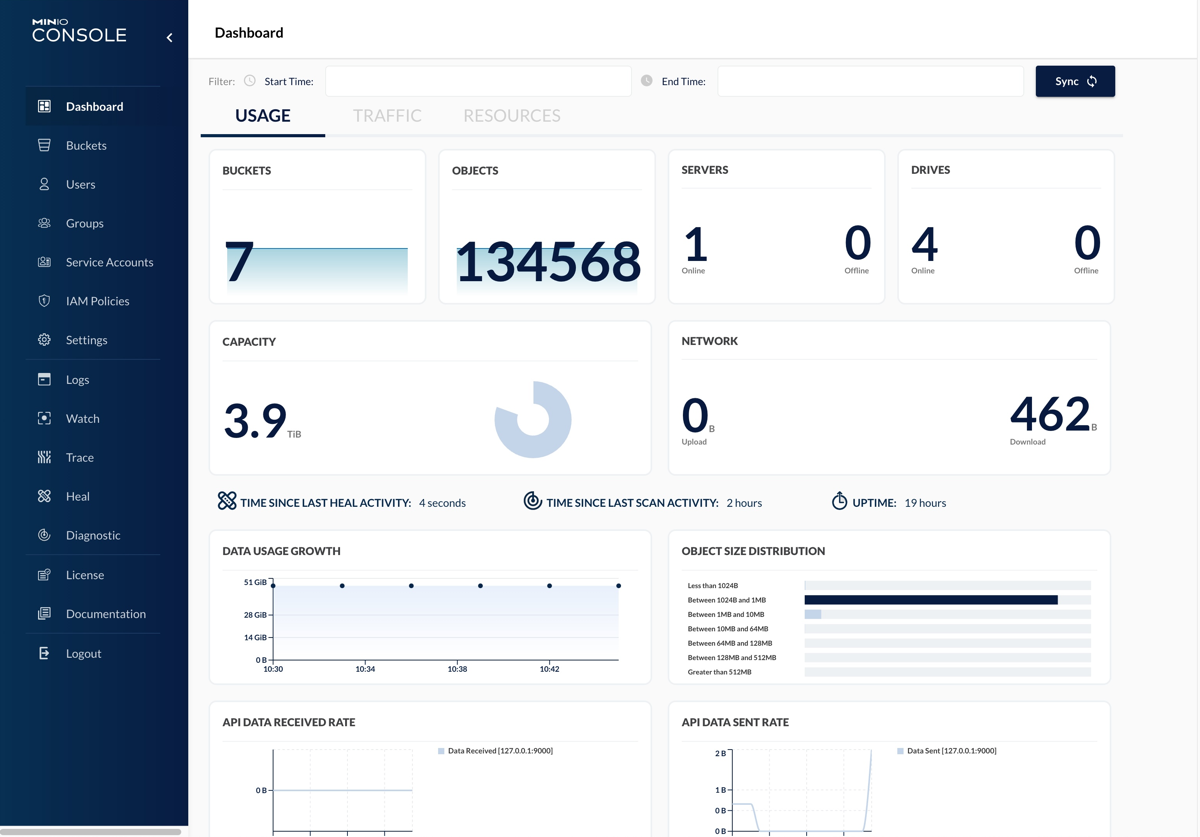
Task: Go to Users in the sidebar
Action: coord(93,184)
